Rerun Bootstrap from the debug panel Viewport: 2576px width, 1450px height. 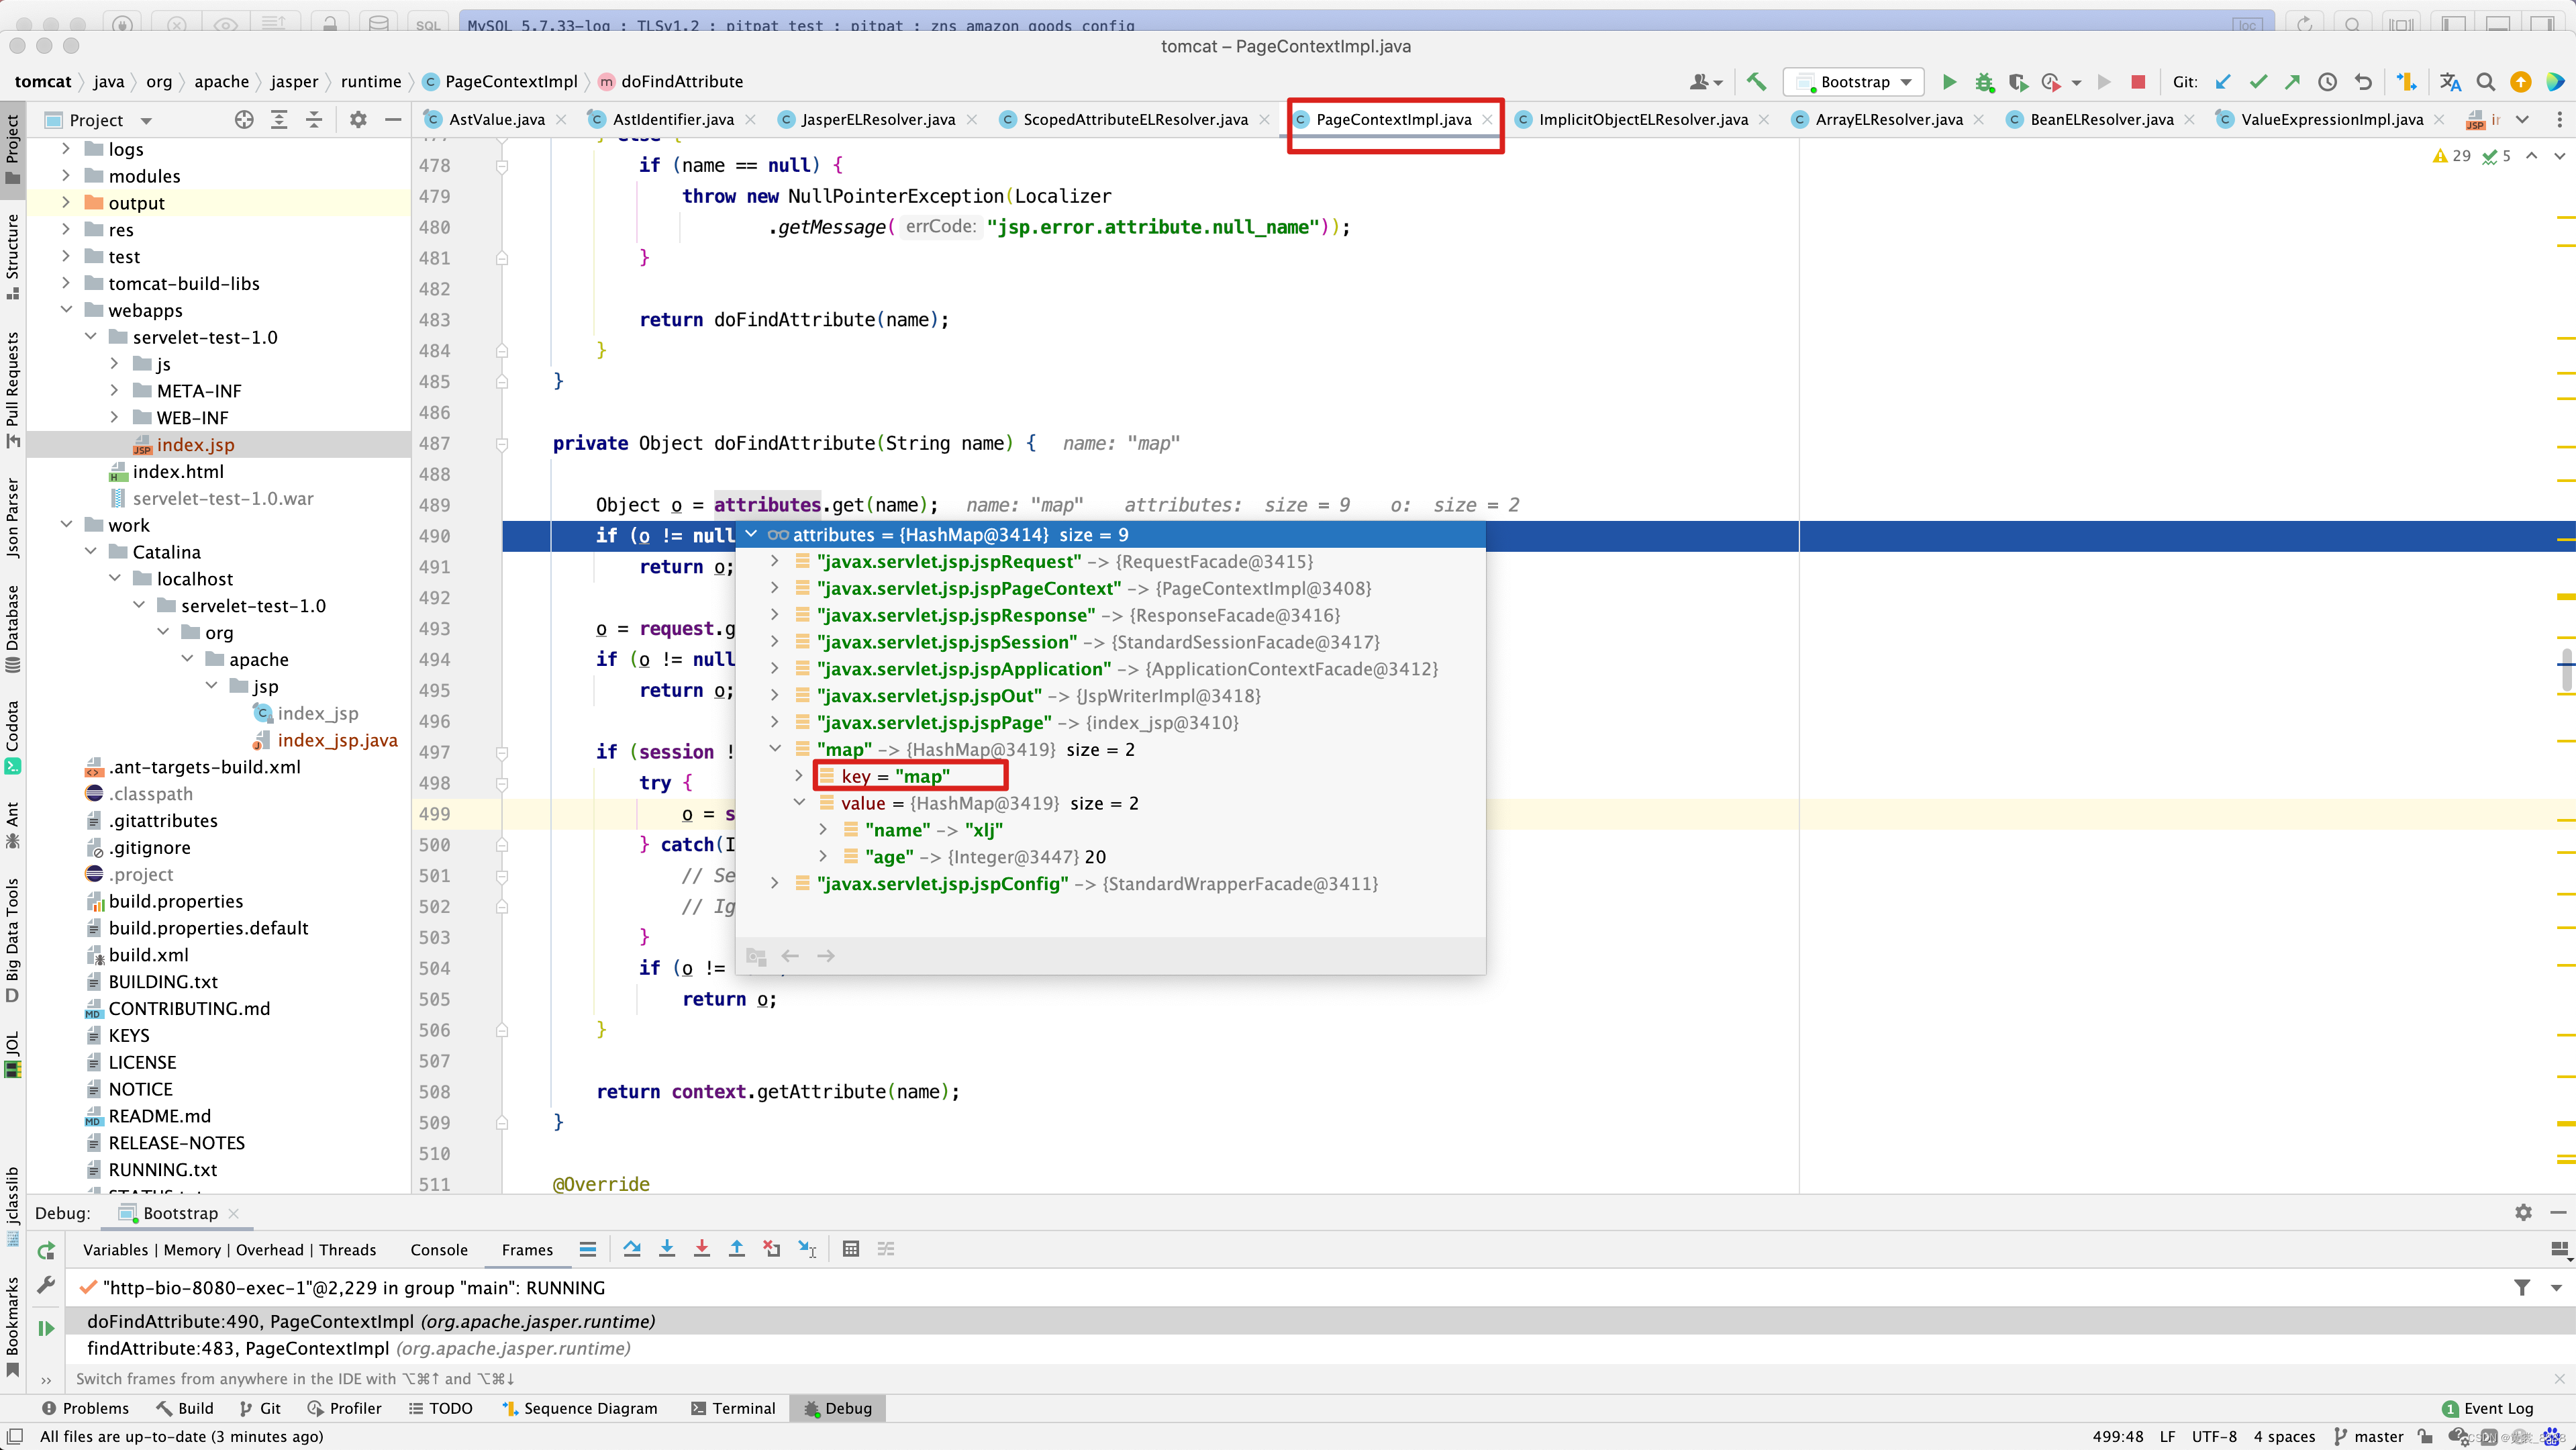click(46, 1250)
